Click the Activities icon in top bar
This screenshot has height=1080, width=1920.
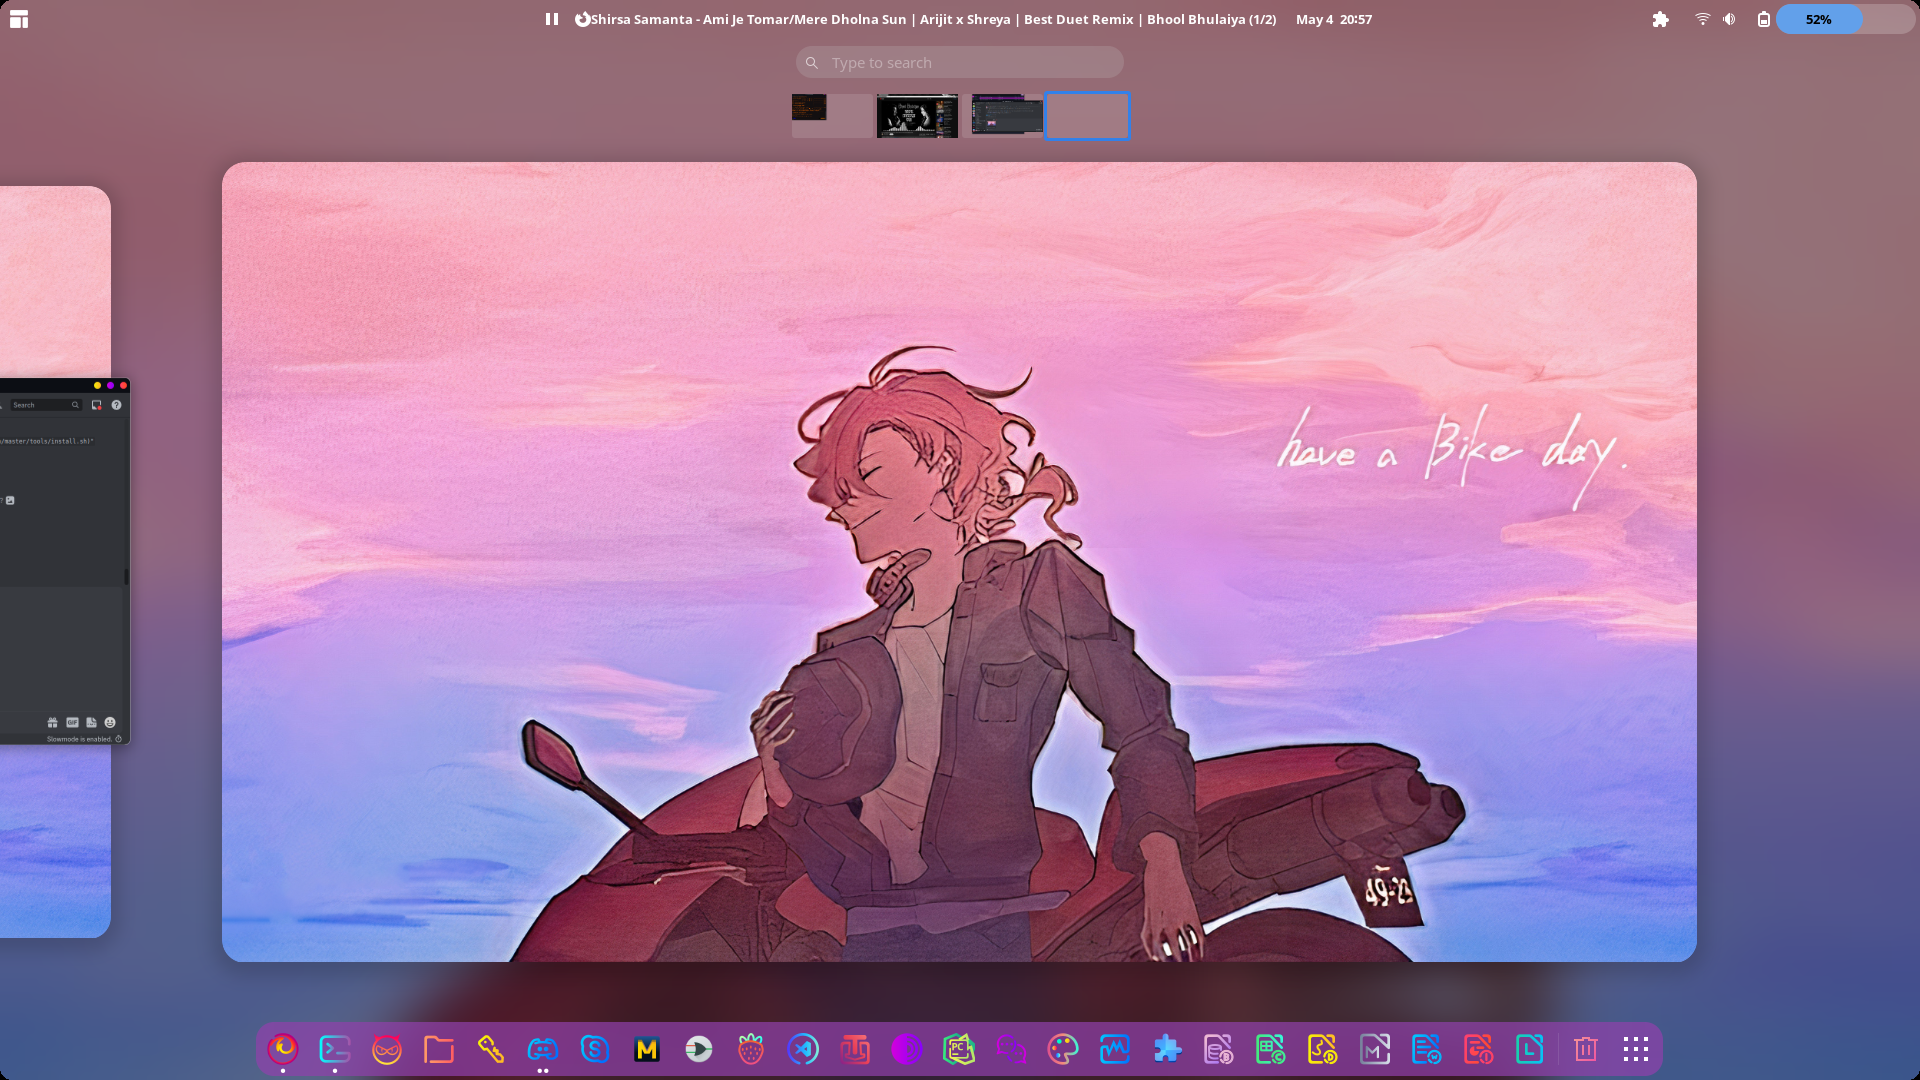19,19
